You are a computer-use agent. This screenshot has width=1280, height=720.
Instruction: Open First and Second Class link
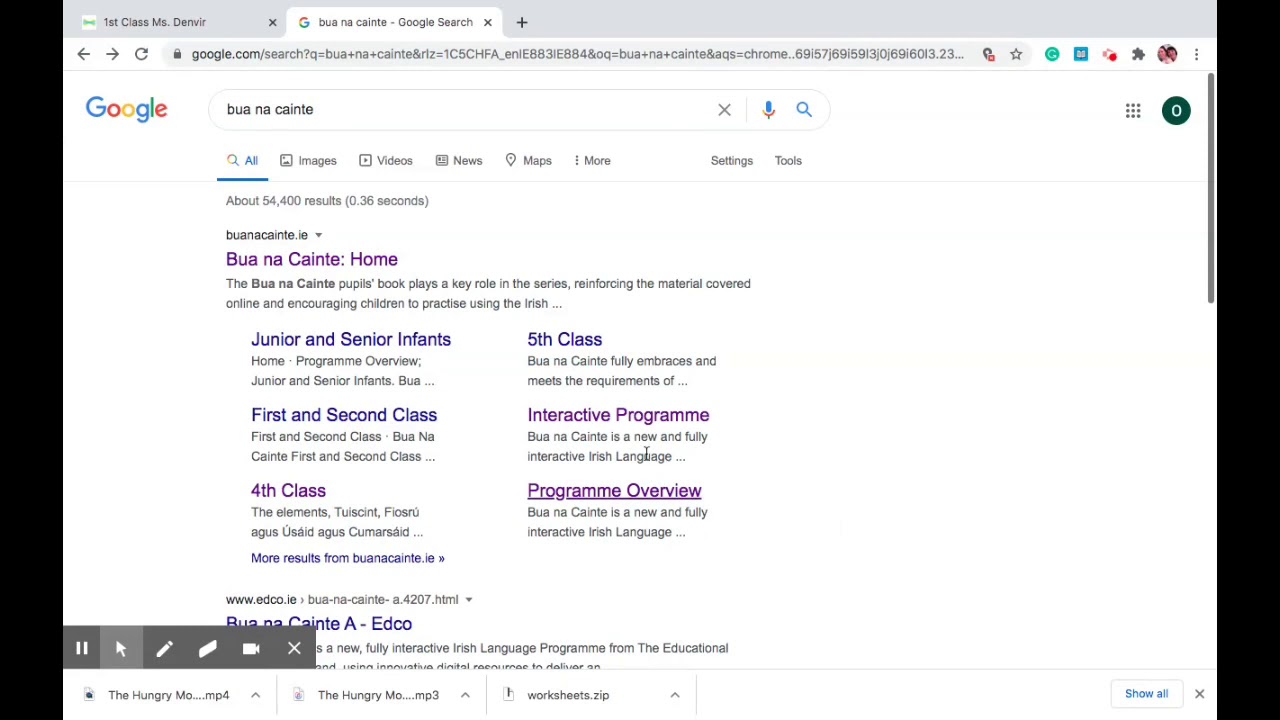click(344, 415)
